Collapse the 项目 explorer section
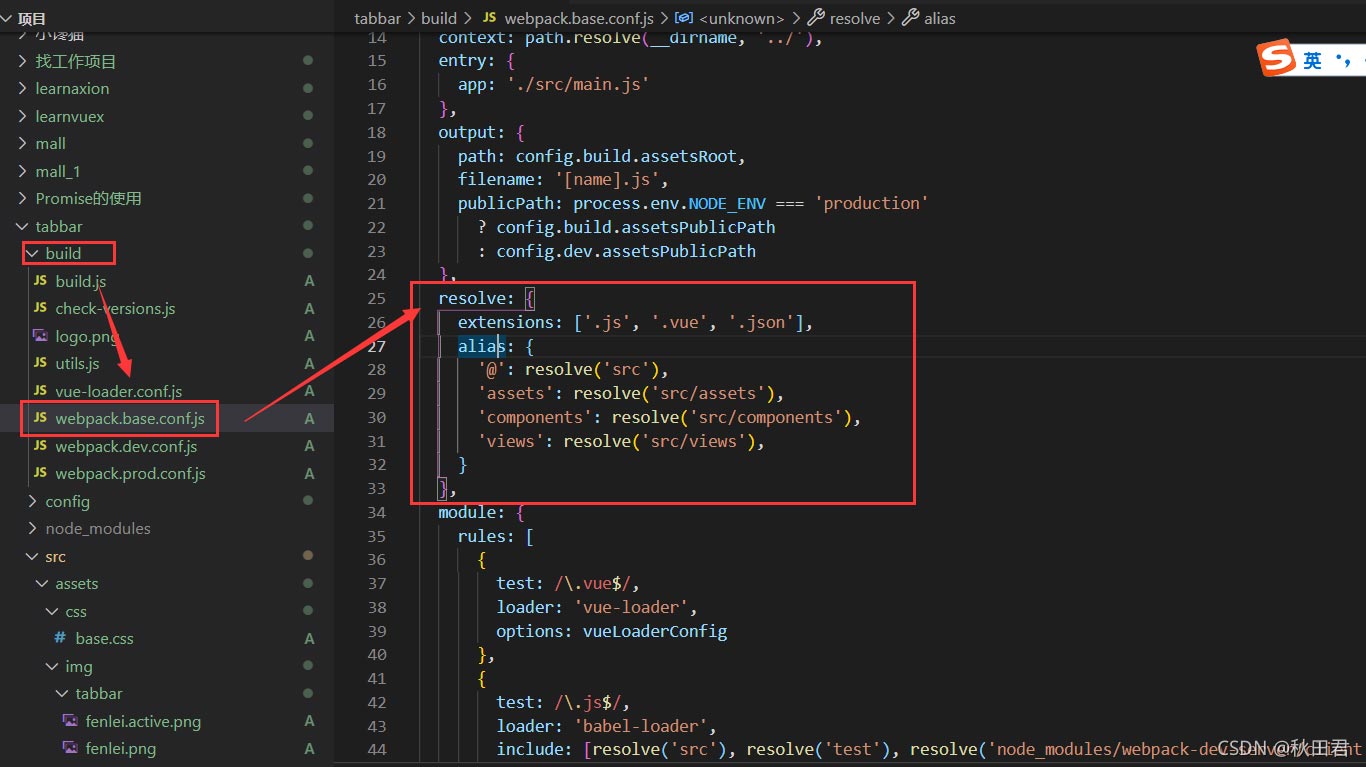This screenshot has width=1366, height=767. pos(8,19)
